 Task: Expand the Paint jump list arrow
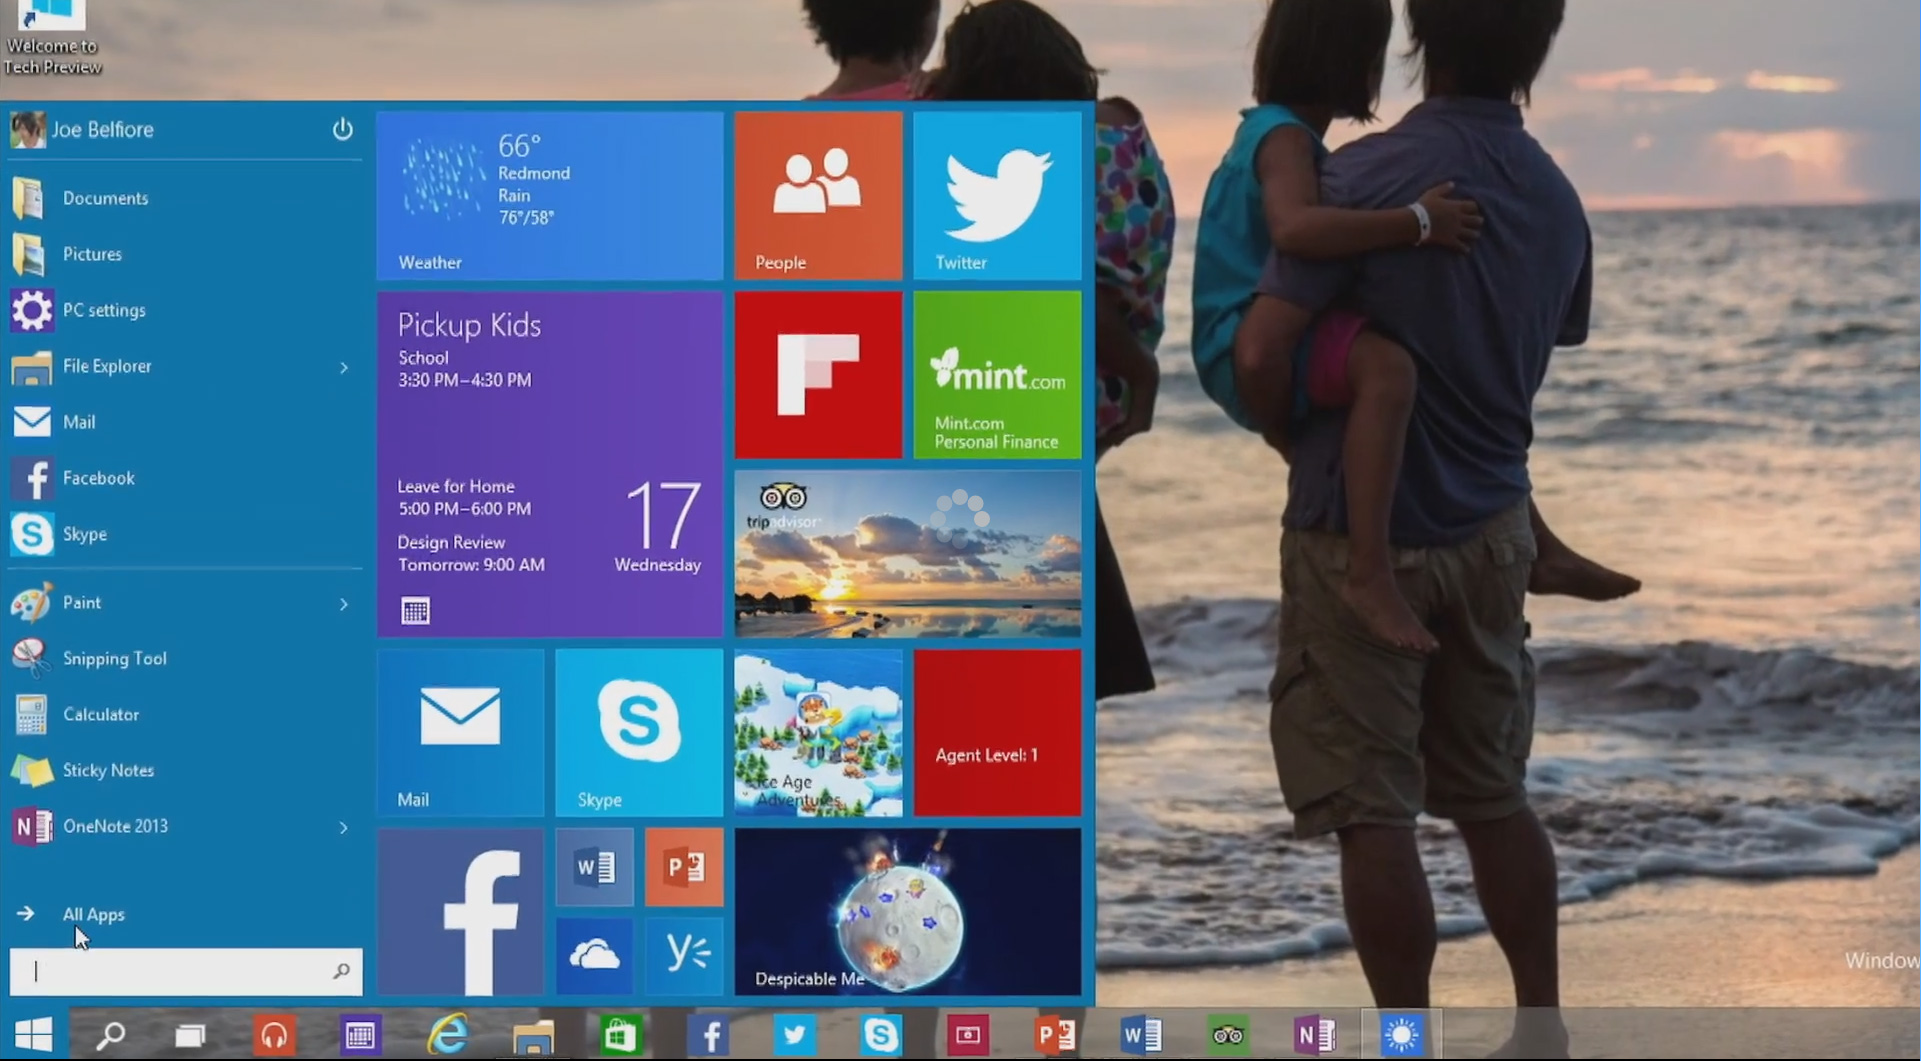343,604
